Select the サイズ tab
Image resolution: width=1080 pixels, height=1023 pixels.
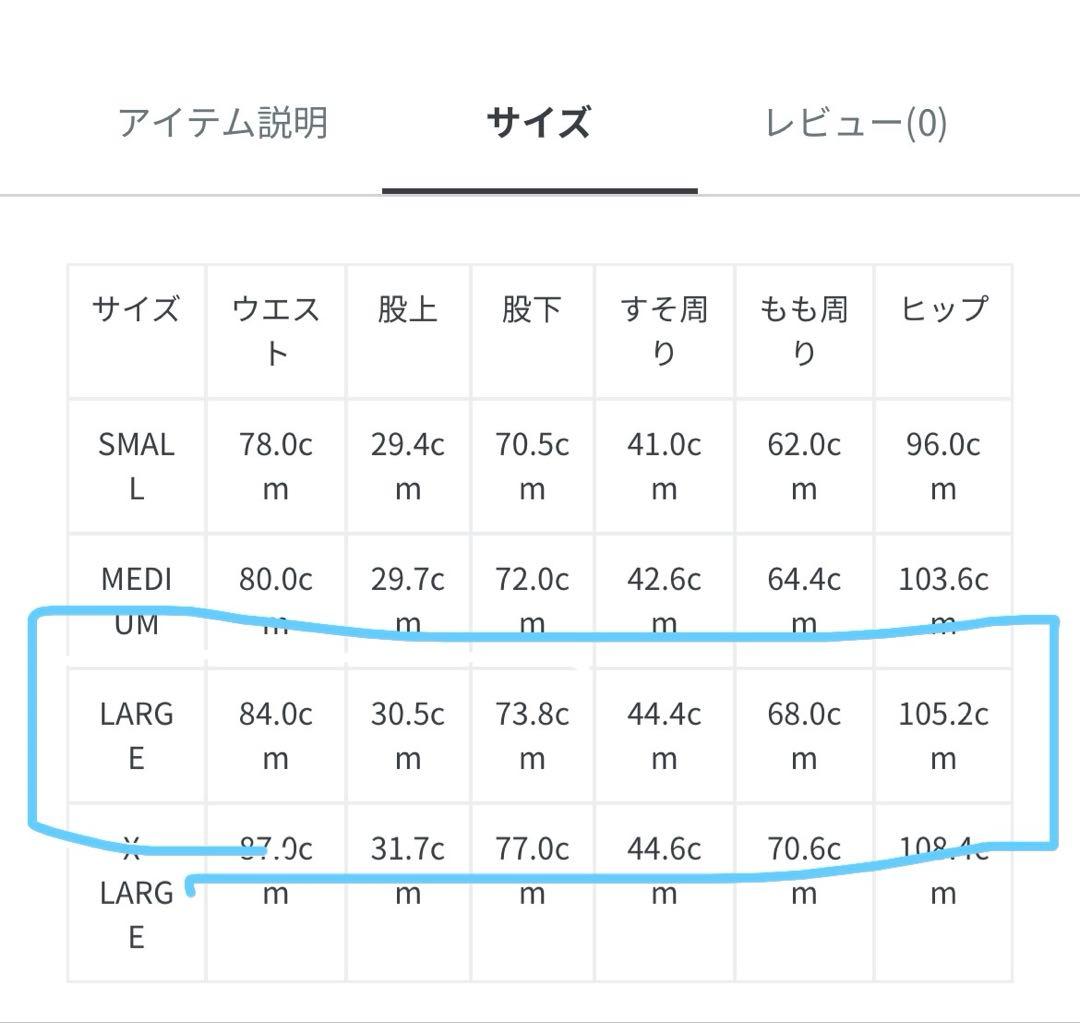tap(538, 122)
